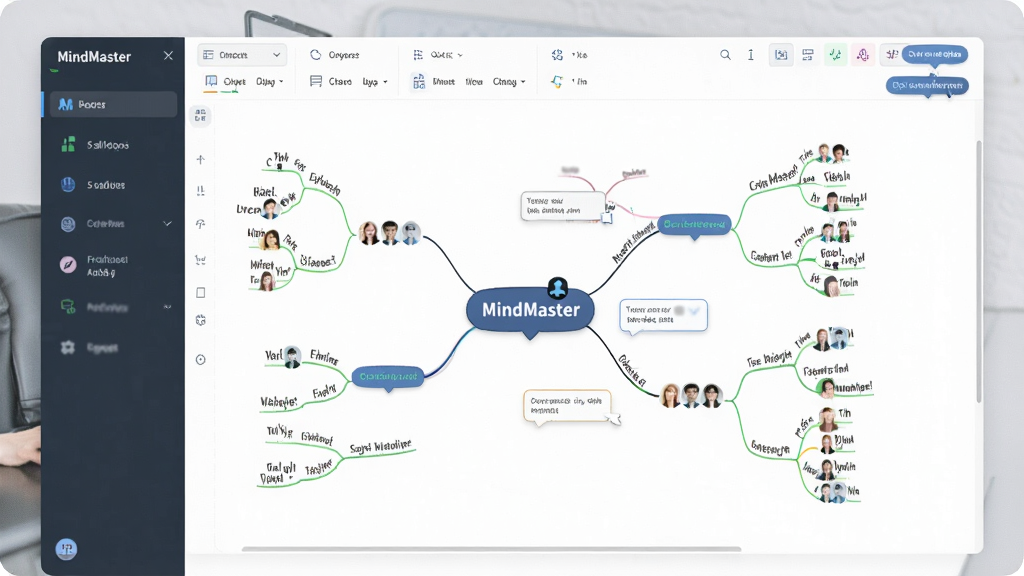1024x576 pixels.
Task: Click the three-avatar group on the upper-left branch
Action: point(390,233)
